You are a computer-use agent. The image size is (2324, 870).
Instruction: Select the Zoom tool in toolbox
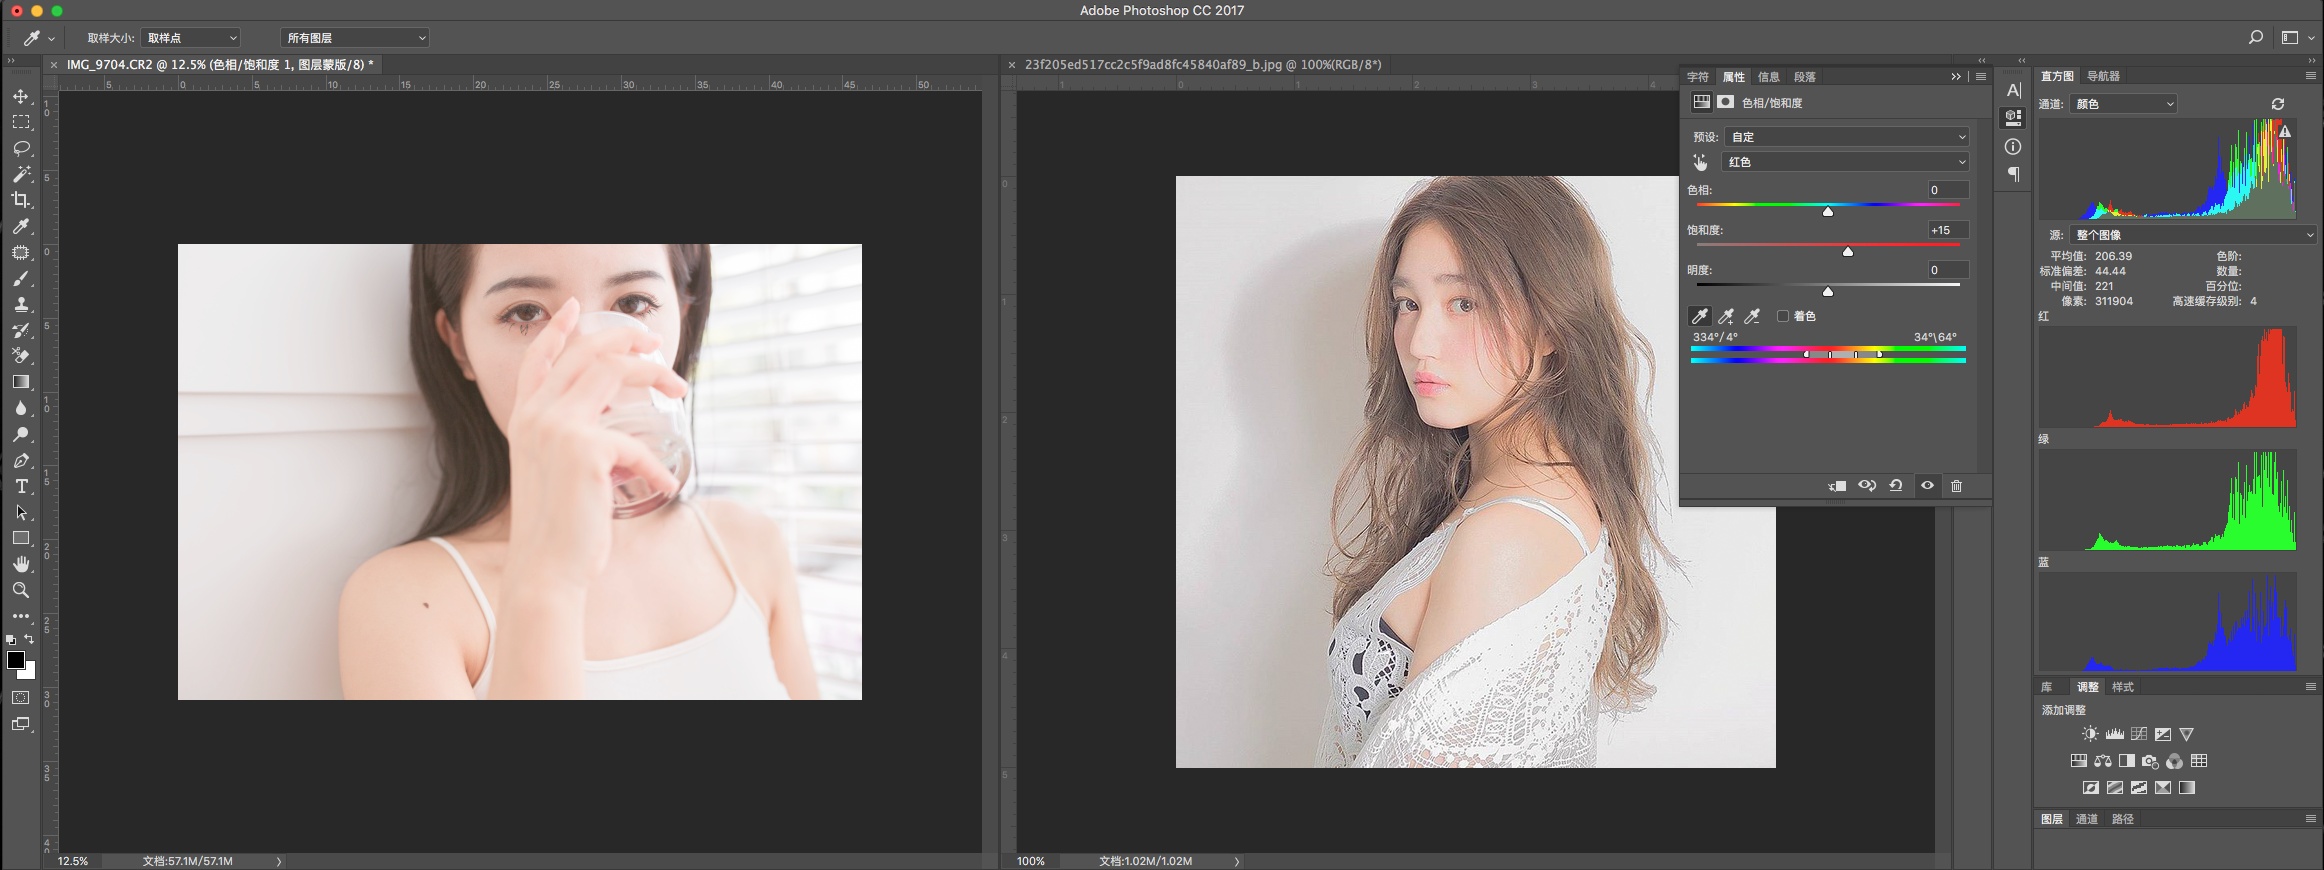21,590
